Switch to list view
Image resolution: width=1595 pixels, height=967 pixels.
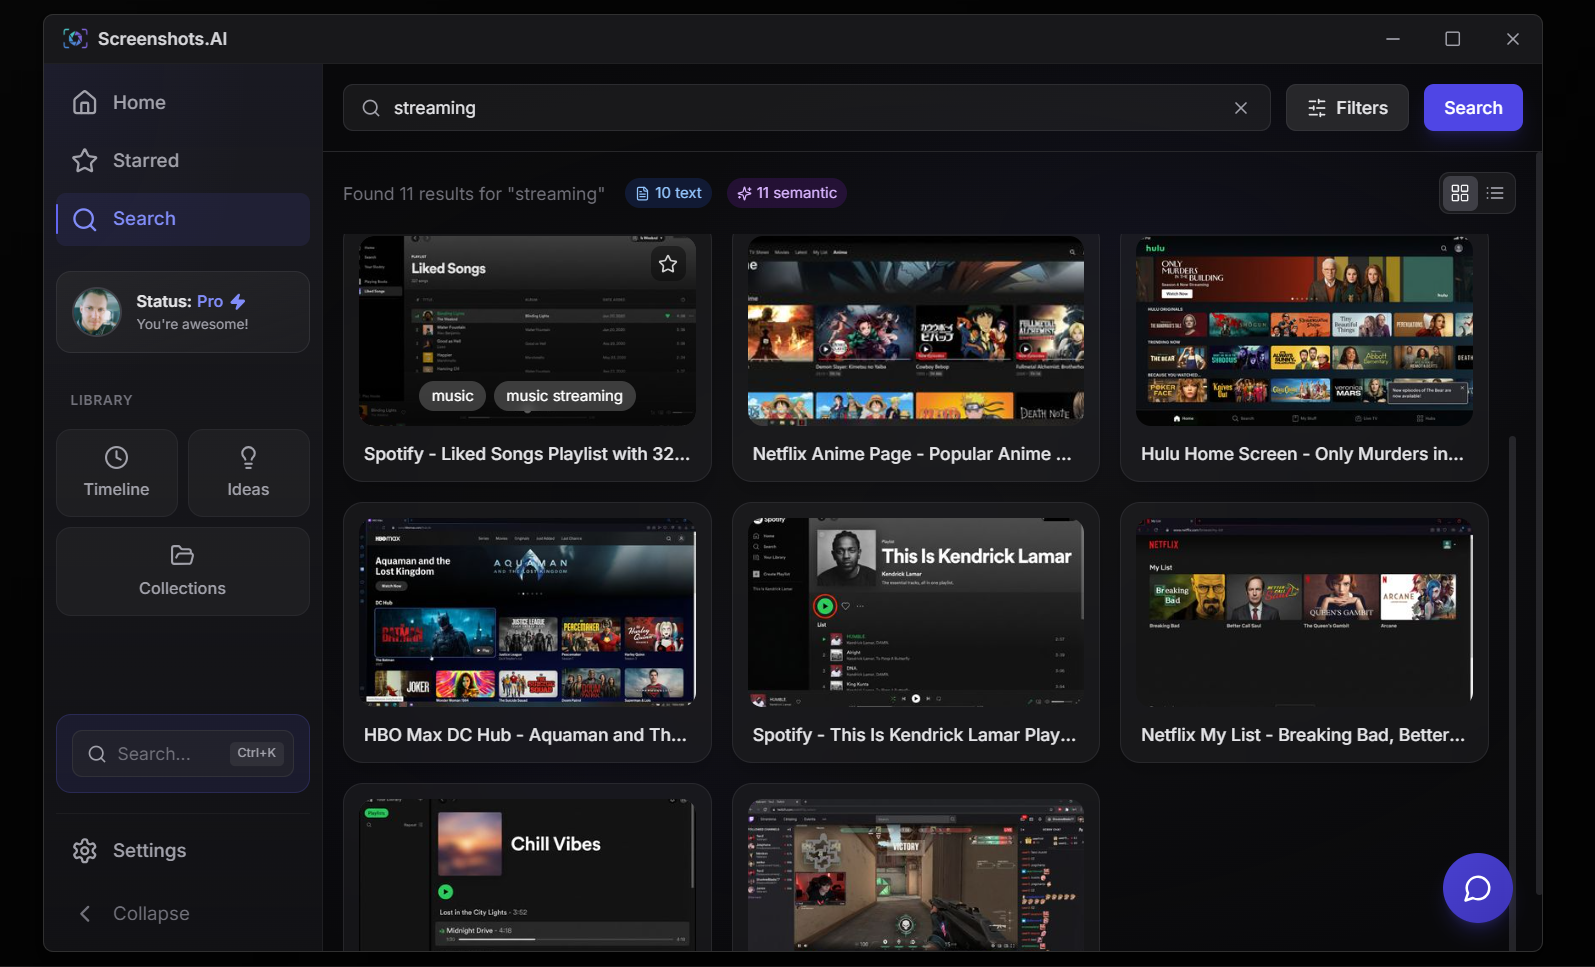tap(1495, 193)
